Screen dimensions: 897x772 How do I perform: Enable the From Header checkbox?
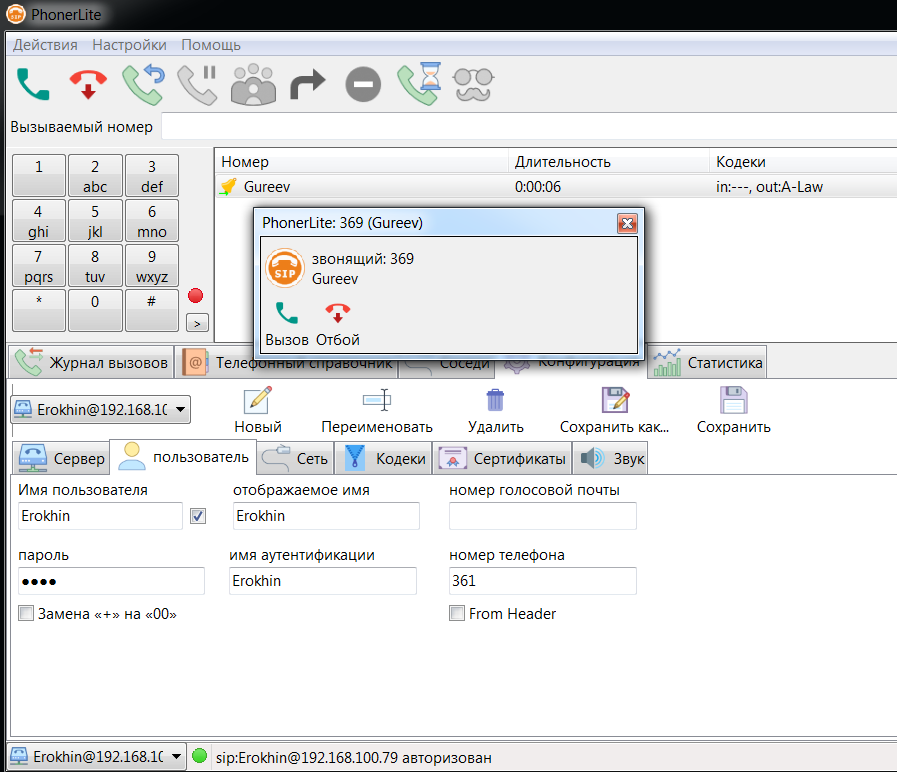point(457,613)
